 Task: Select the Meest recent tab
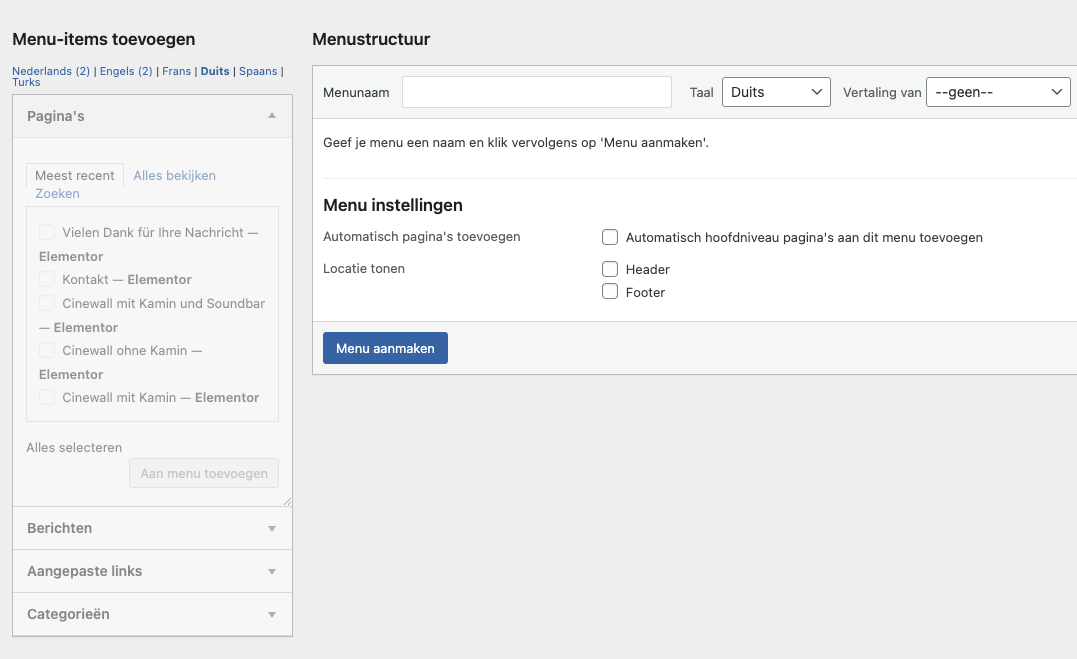(x=75, y=176)
